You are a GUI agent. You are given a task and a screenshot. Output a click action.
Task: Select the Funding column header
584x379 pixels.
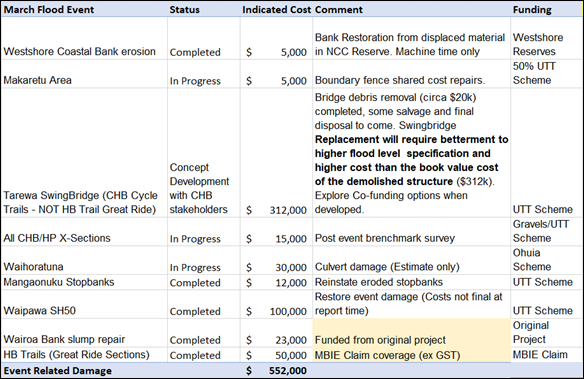tap(546, 9)
